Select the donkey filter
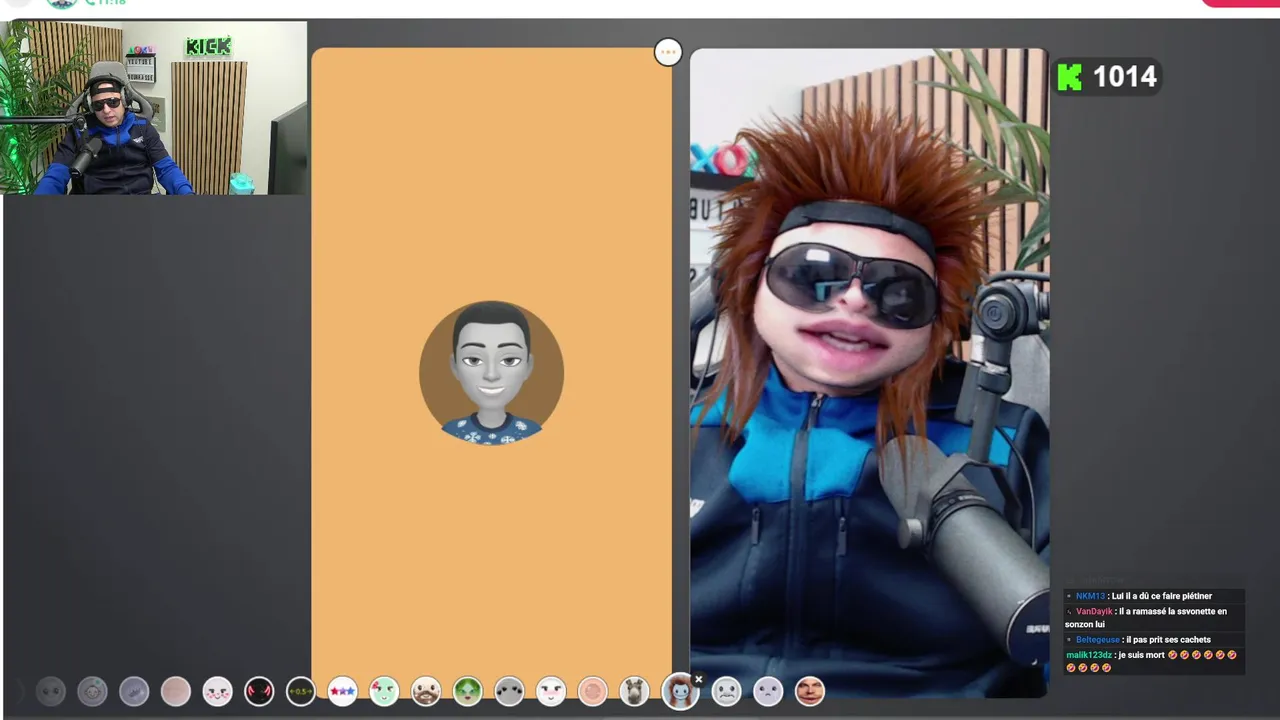Screen dimensions: 1280x720 coord(634,691)
